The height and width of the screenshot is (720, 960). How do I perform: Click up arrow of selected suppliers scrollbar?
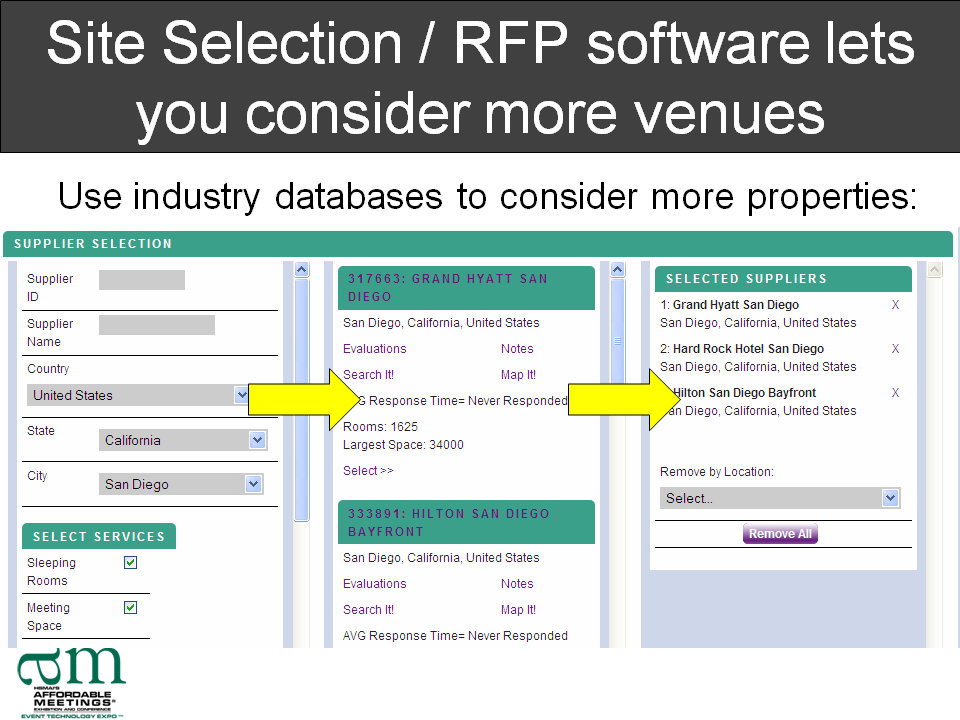tap(934, 269)
